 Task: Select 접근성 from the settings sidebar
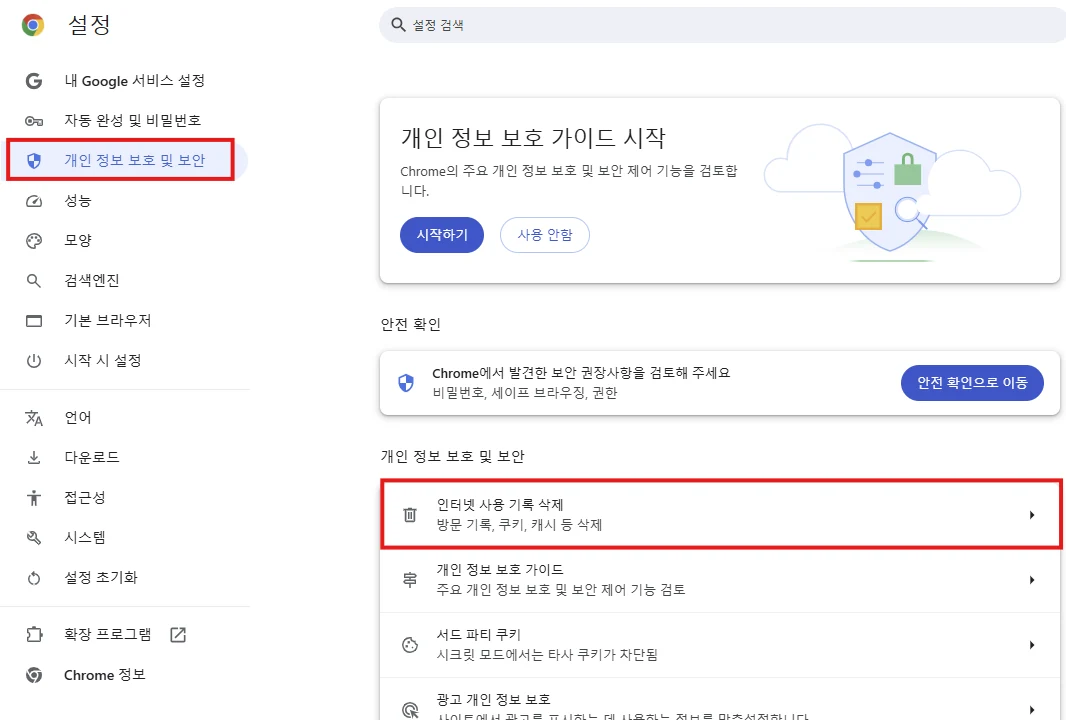[x=84, y=498]
